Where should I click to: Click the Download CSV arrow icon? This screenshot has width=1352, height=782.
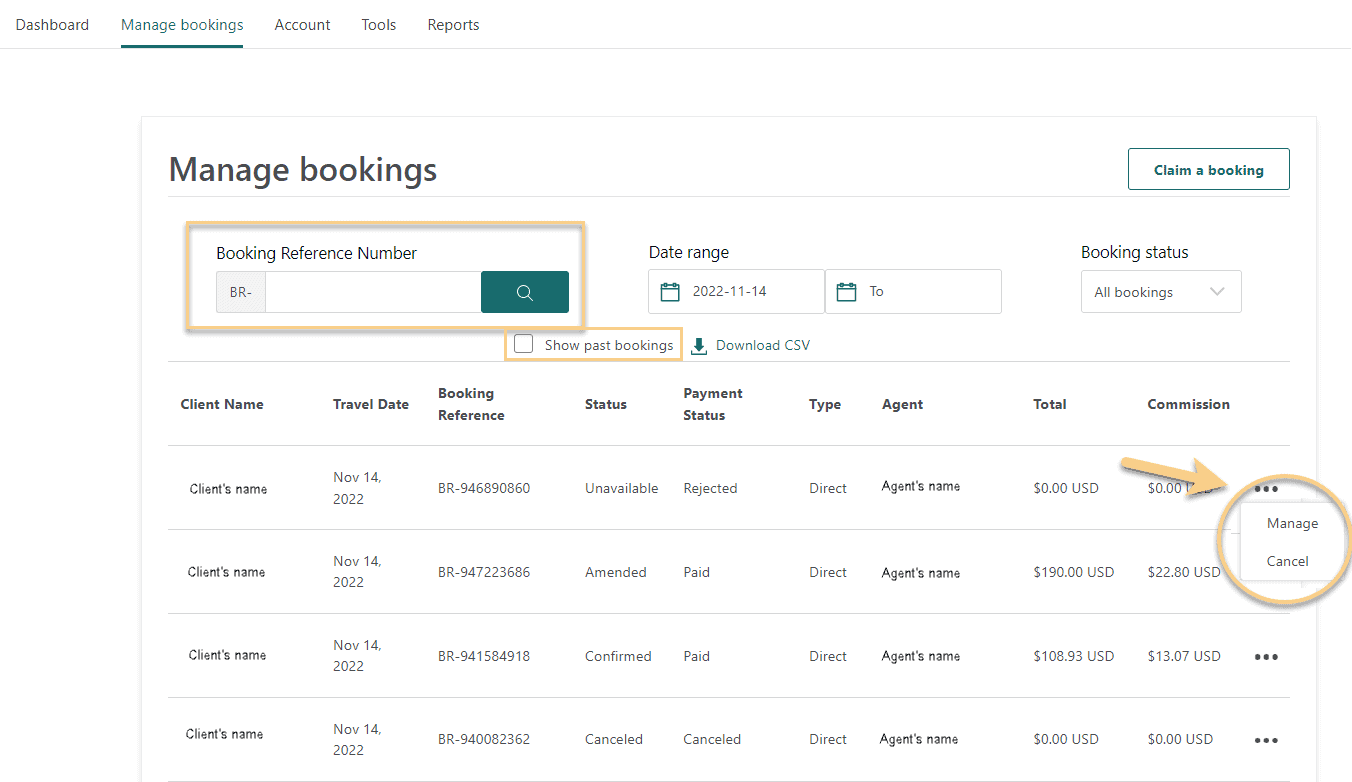point(699,345)
